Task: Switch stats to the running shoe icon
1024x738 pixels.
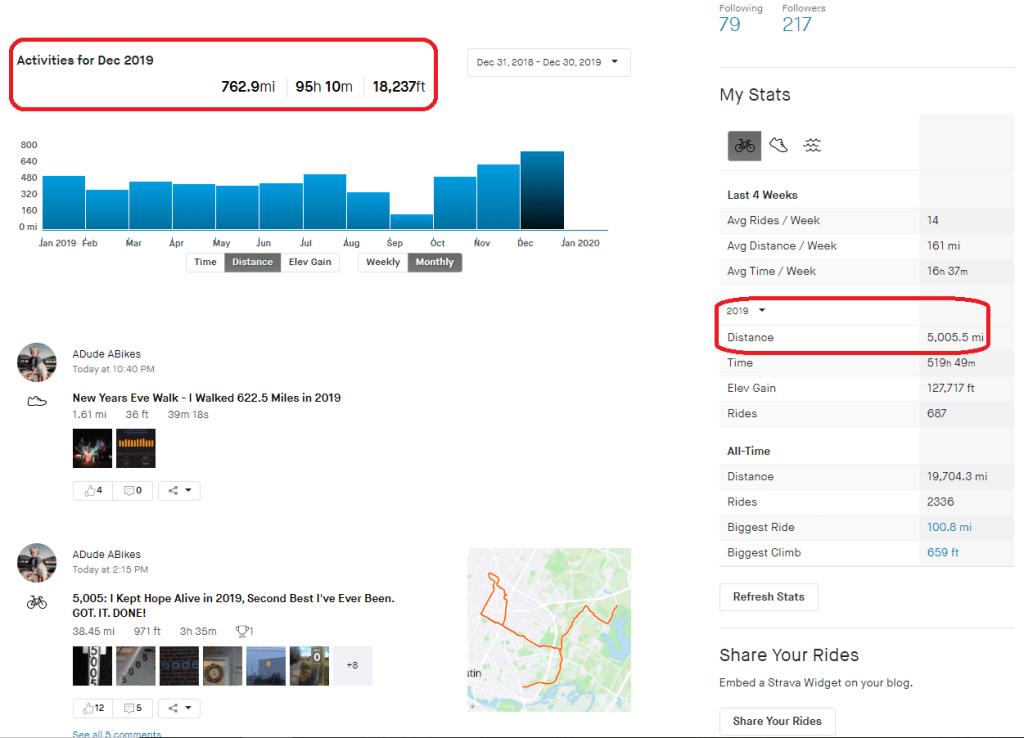Action: (778, 145)
